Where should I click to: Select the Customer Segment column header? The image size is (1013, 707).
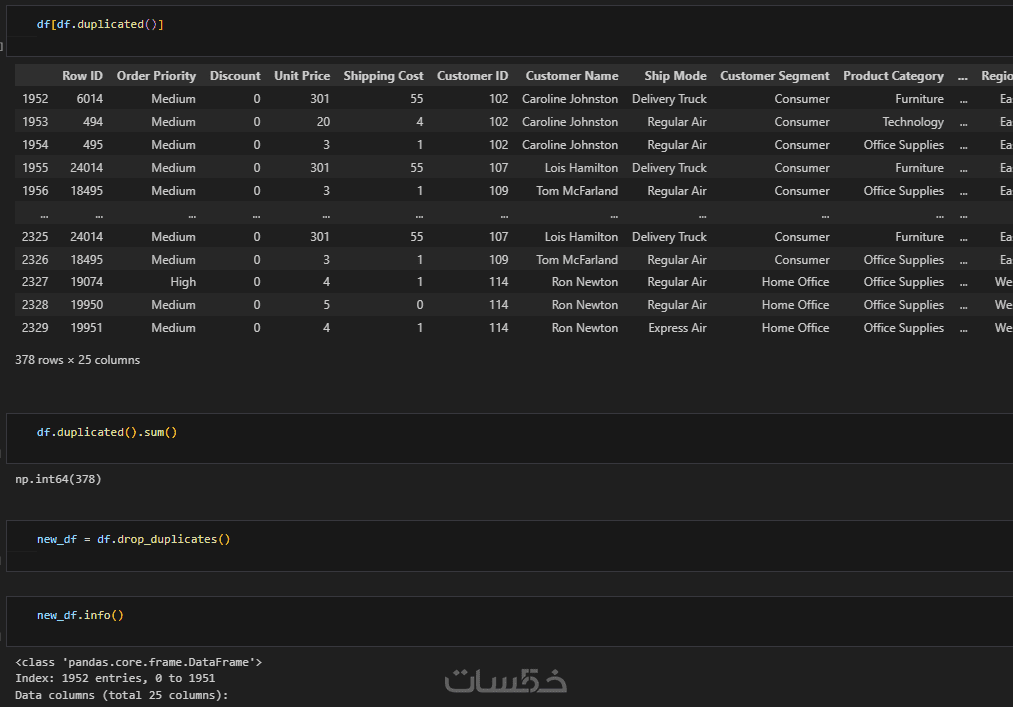pyautogui.click(x=775, y=76)
